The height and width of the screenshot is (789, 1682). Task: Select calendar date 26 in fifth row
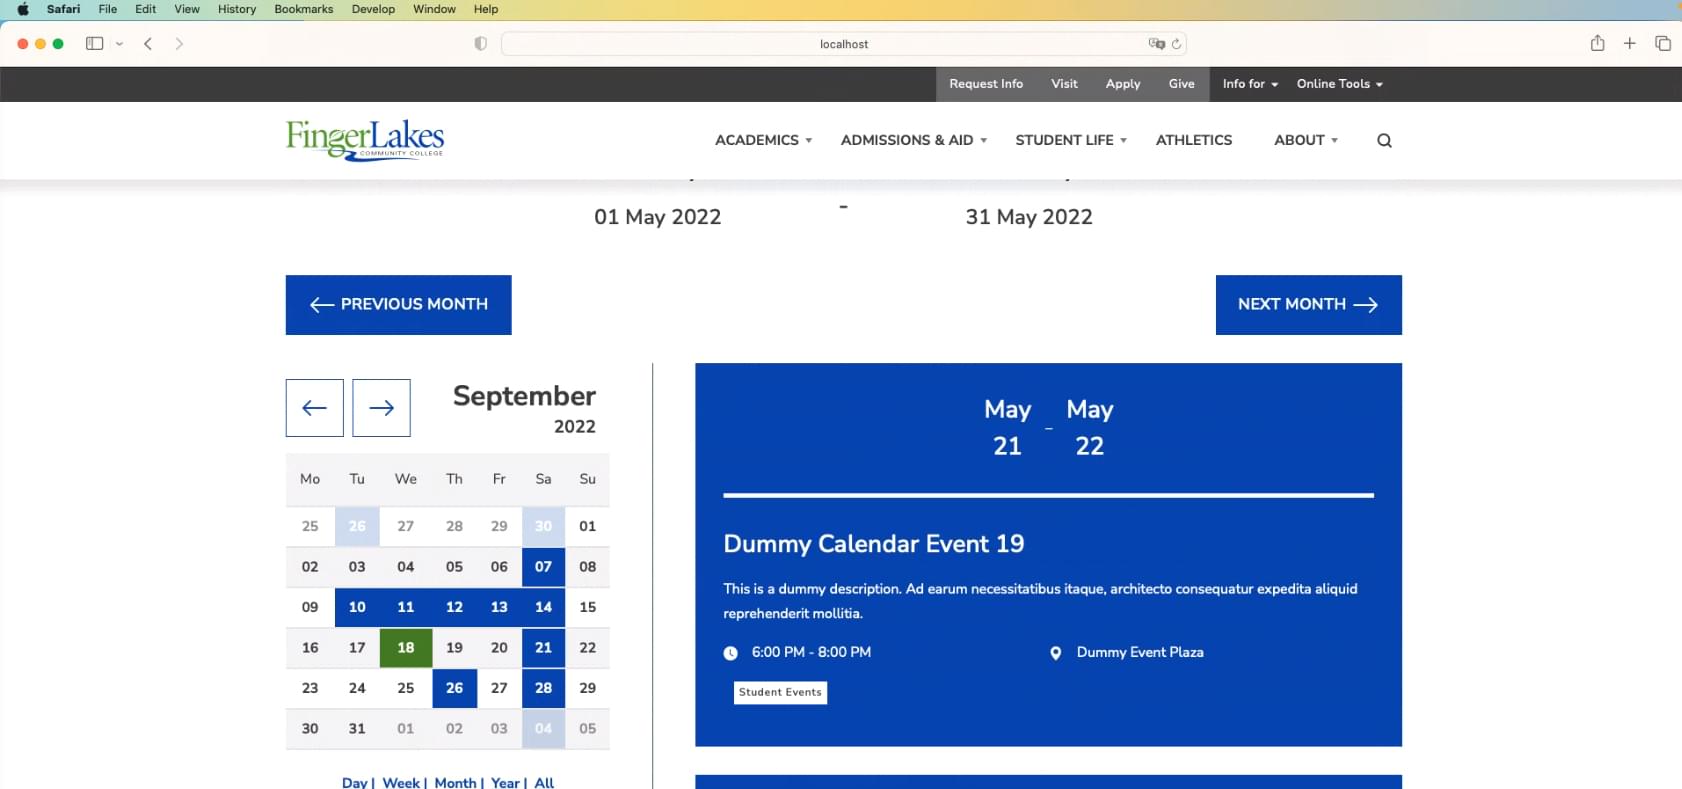click(x=454, y=688)
